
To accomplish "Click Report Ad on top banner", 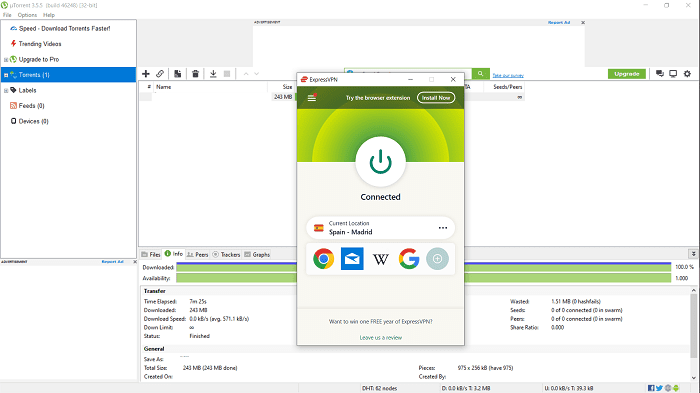I will pos(559,22).
